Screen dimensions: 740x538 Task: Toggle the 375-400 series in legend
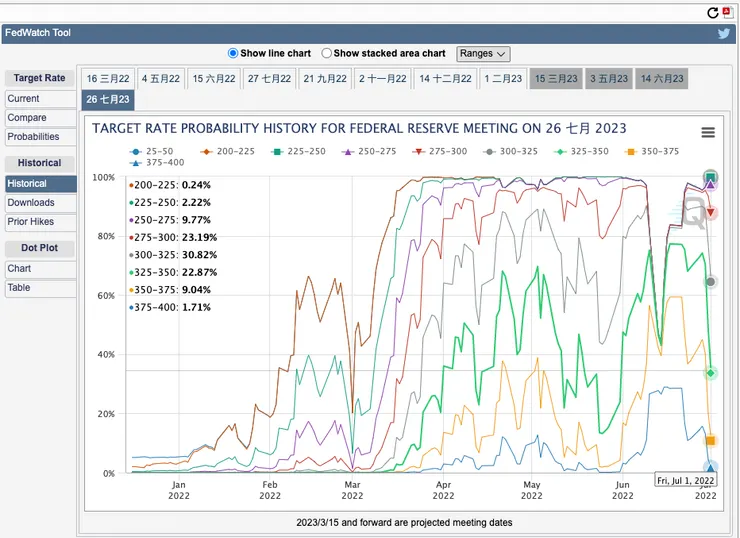click(157, 162)
